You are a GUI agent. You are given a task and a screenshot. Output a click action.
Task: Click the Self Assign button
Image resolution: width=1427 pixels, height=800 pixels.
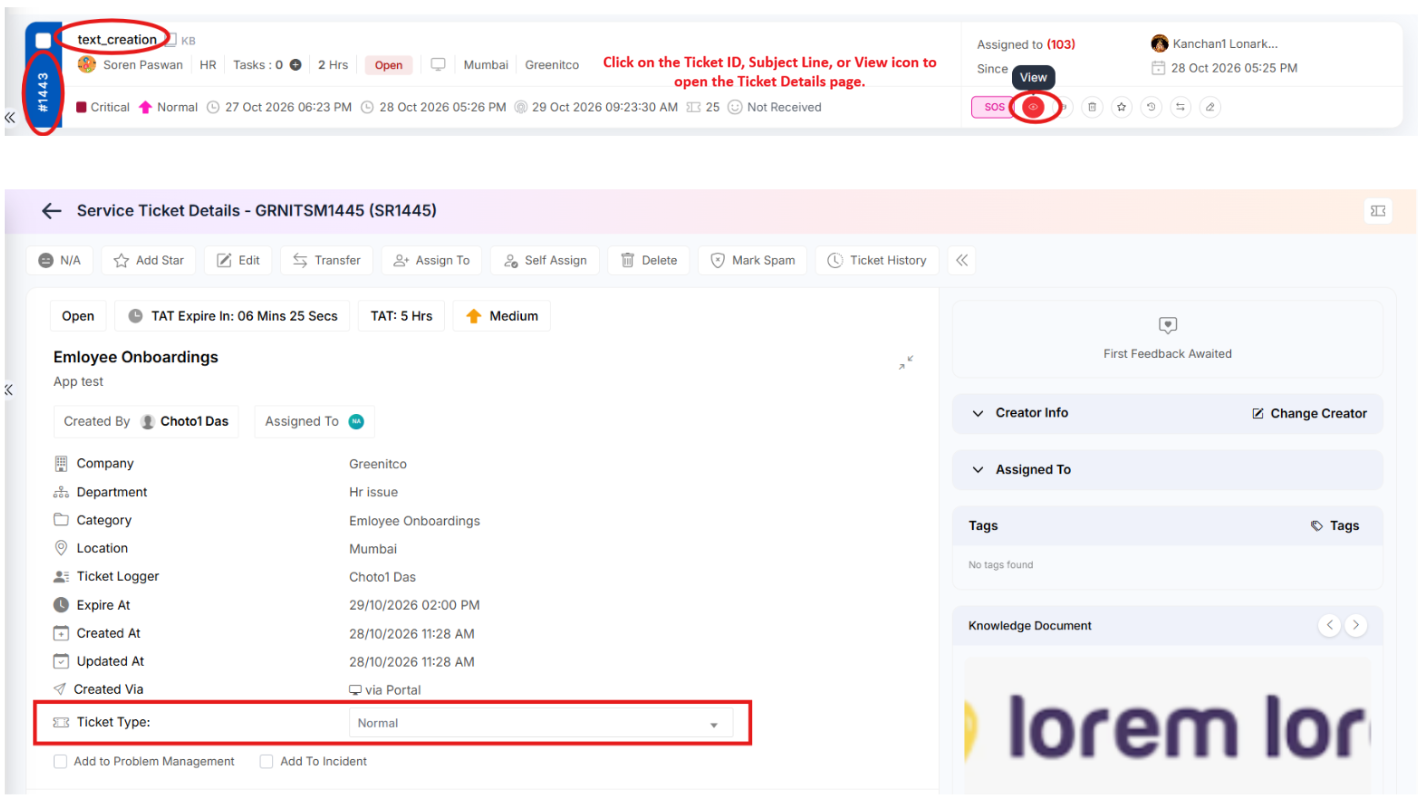(x=545, y=260)
